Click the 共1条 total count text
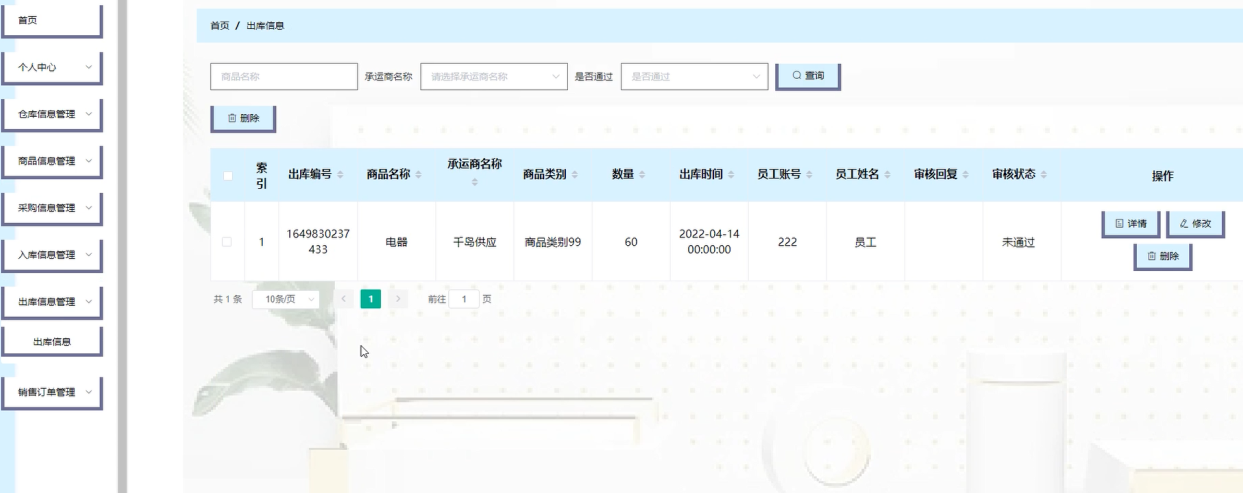The height and width of the screenshot is (493, 1243). coord(228,298)
